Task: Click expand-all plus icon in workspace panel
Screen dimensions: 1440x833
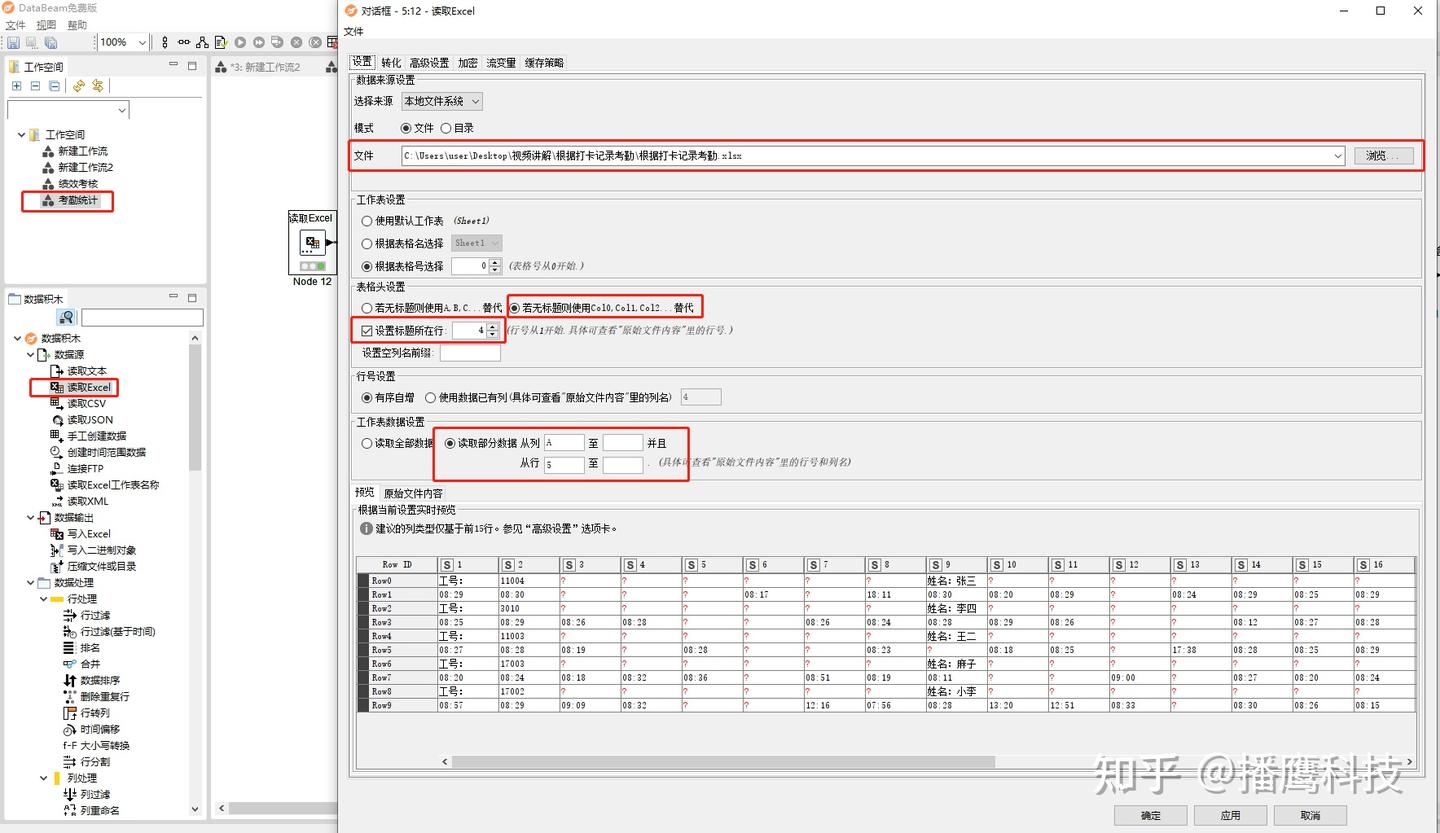Action: [x=17, y=86]
